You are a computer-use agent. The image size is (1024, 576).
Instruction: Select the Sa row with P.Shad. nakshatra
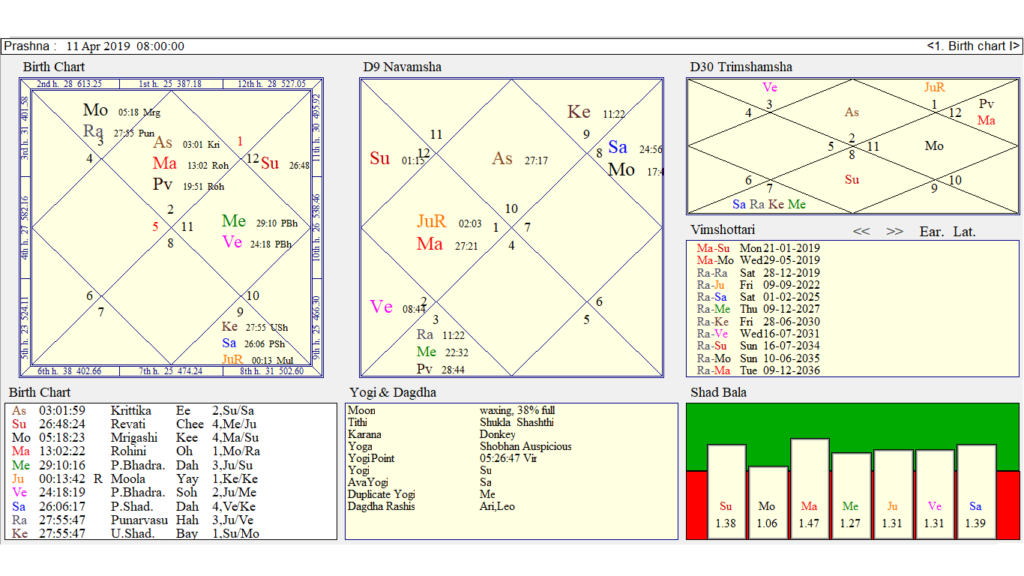click(x=133, y=506)
